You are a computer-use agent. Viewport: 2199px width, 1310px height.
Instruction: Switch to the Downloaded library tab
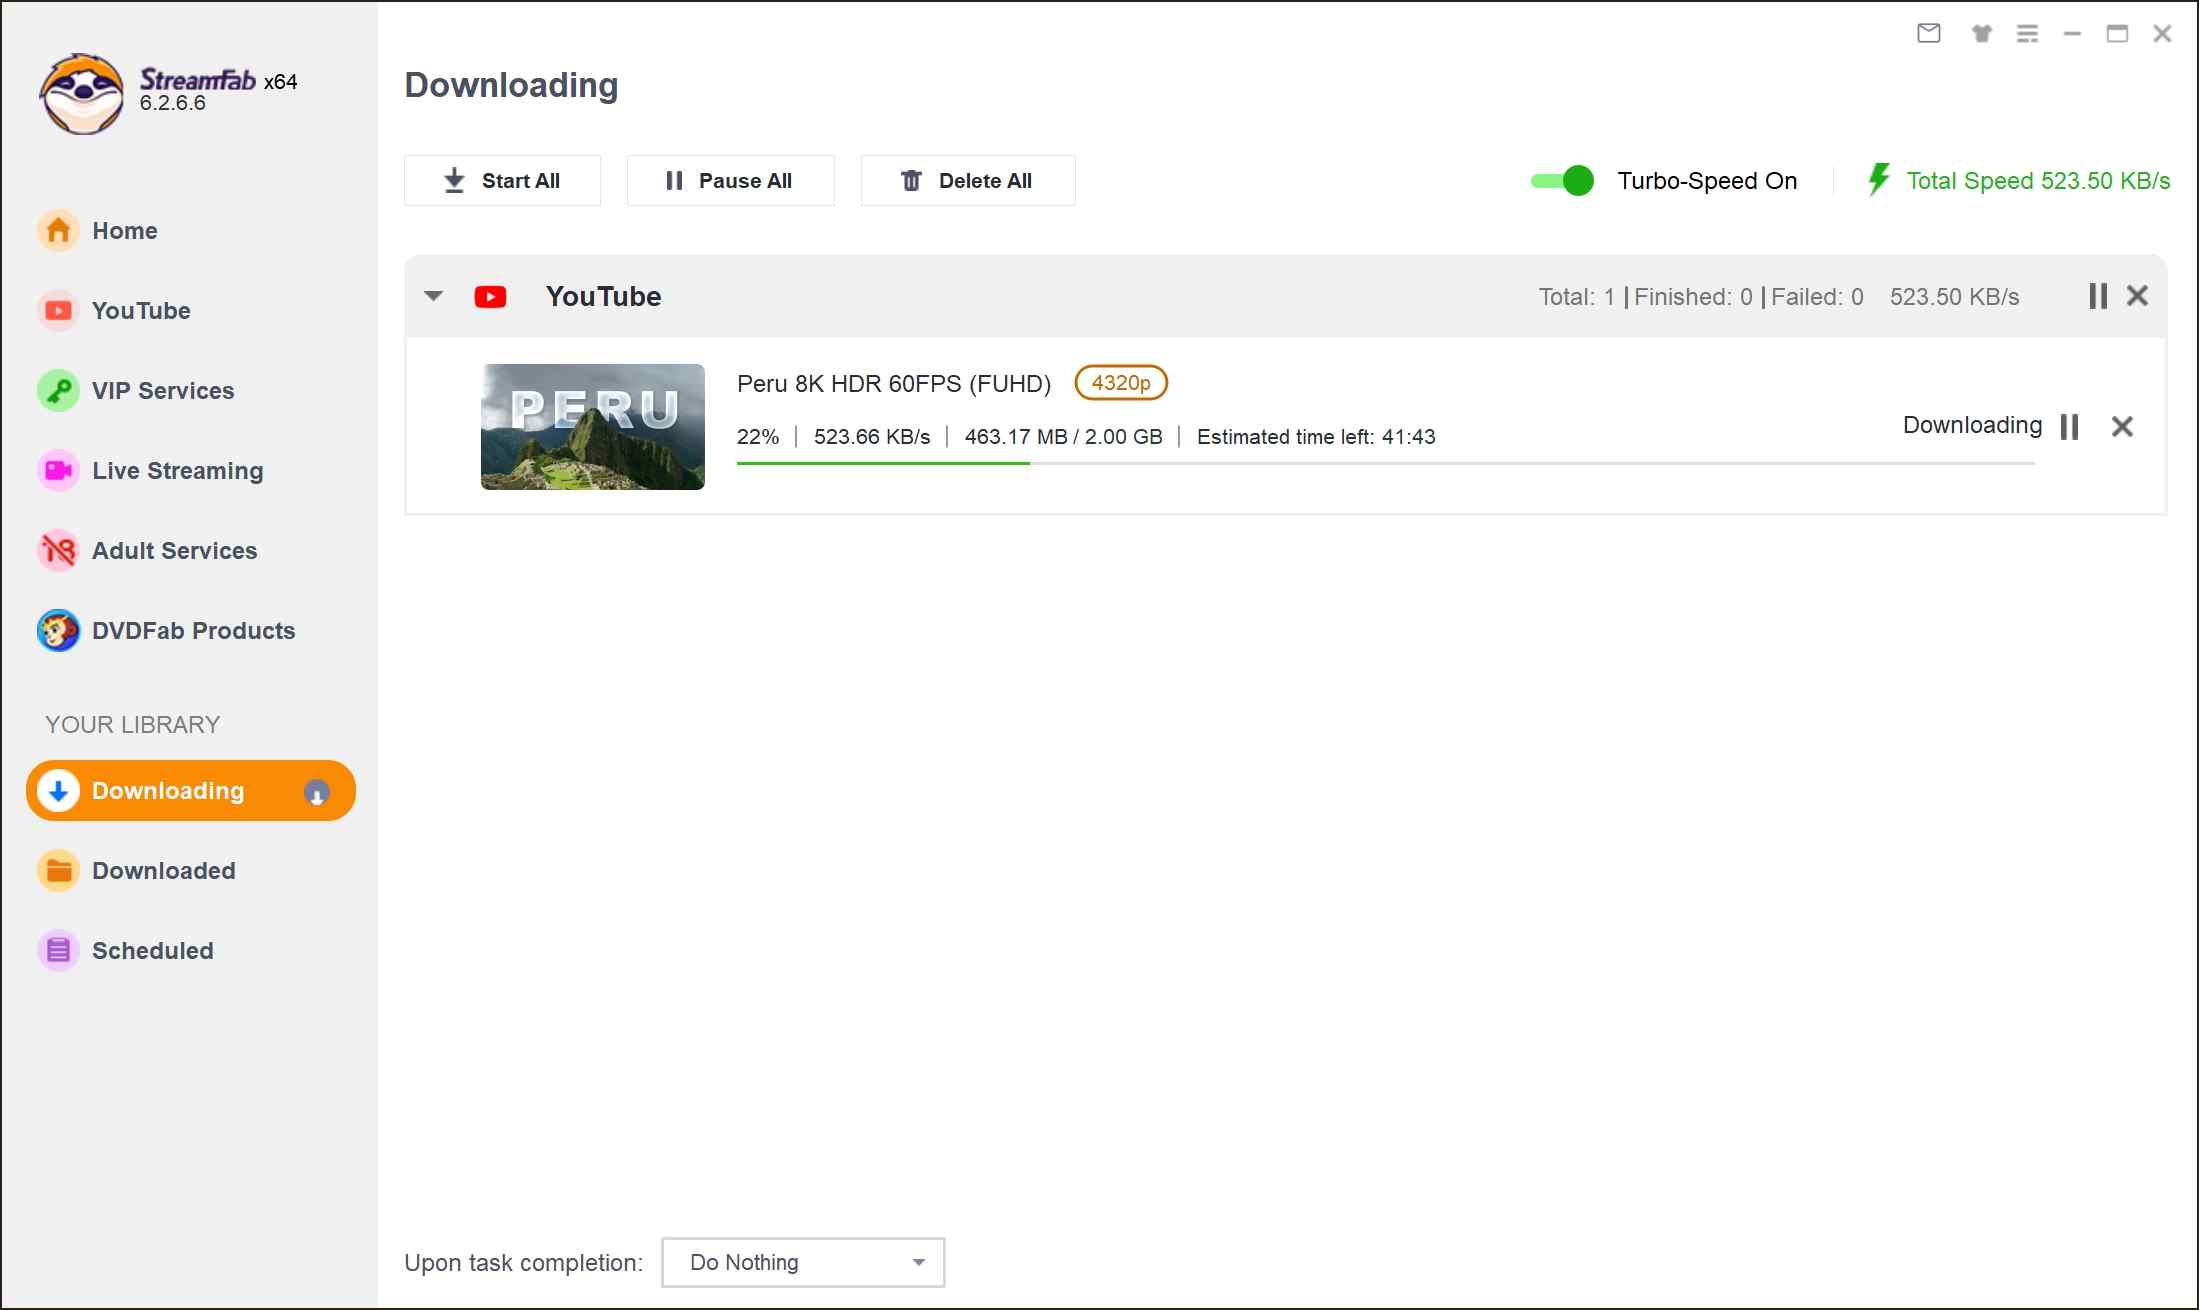click(x=163, y=870)
